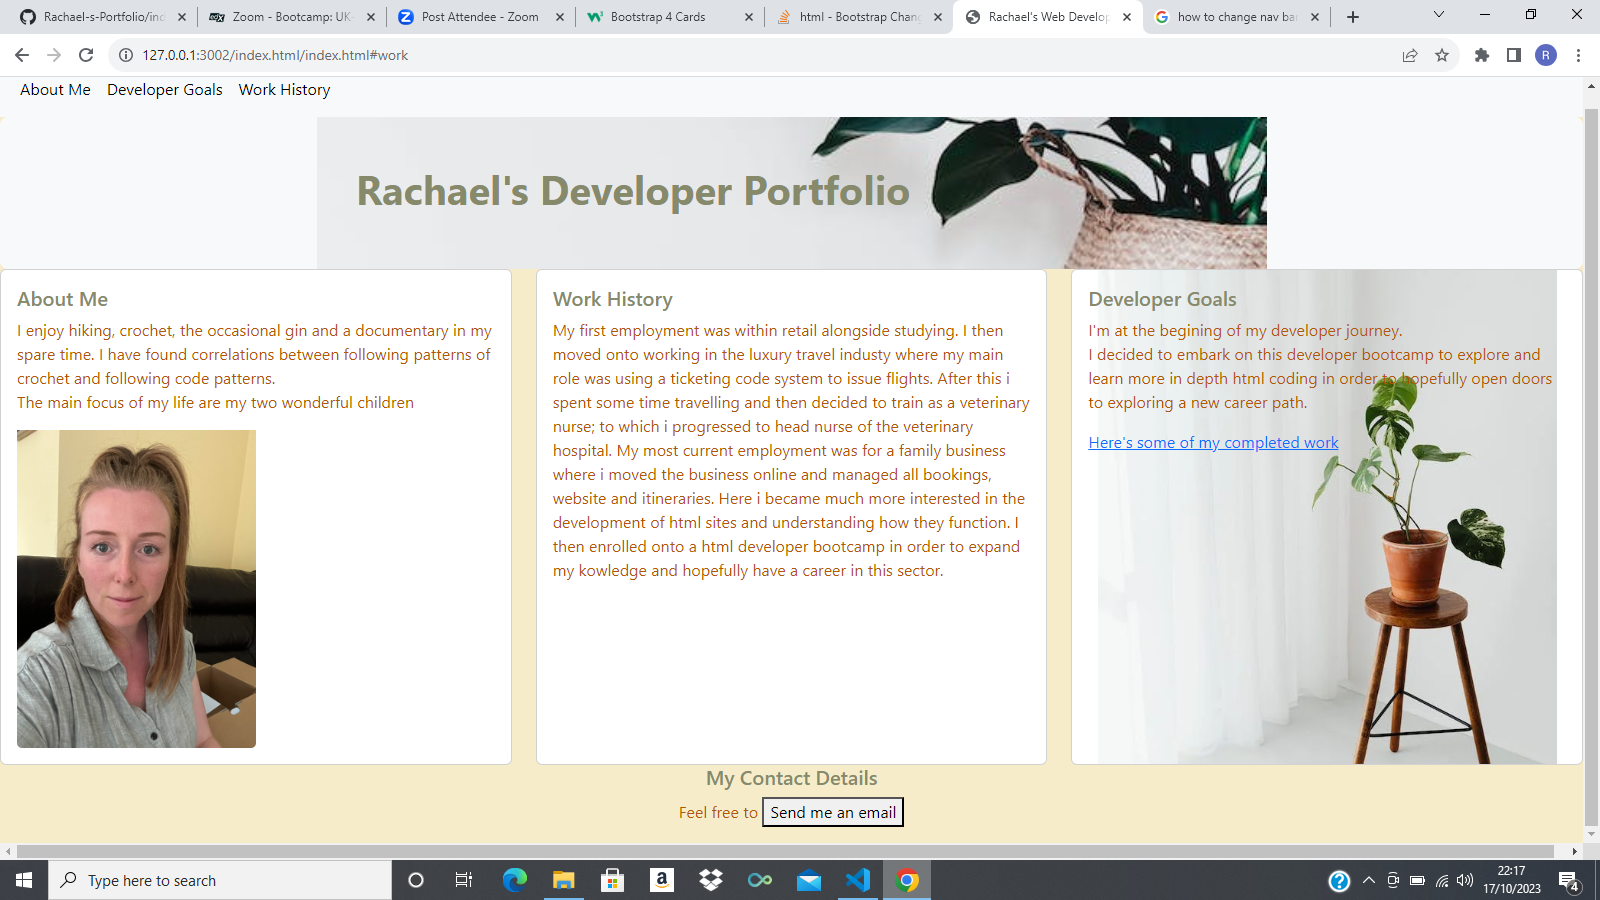Toggle the bookmark star for this page
This screenshot has height=900, width=1600.
pyautogui.click(x=1444, y=55)
